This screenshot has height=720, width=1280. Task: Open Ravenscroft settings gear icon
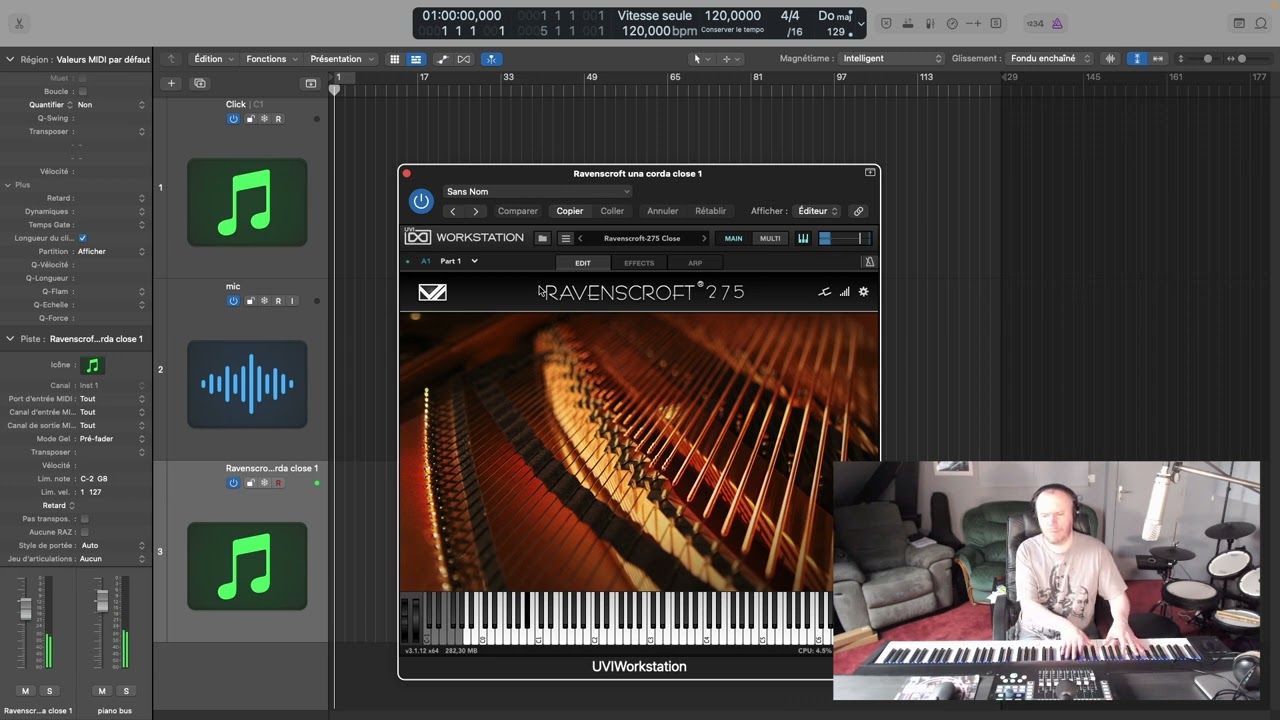(864, 292)
